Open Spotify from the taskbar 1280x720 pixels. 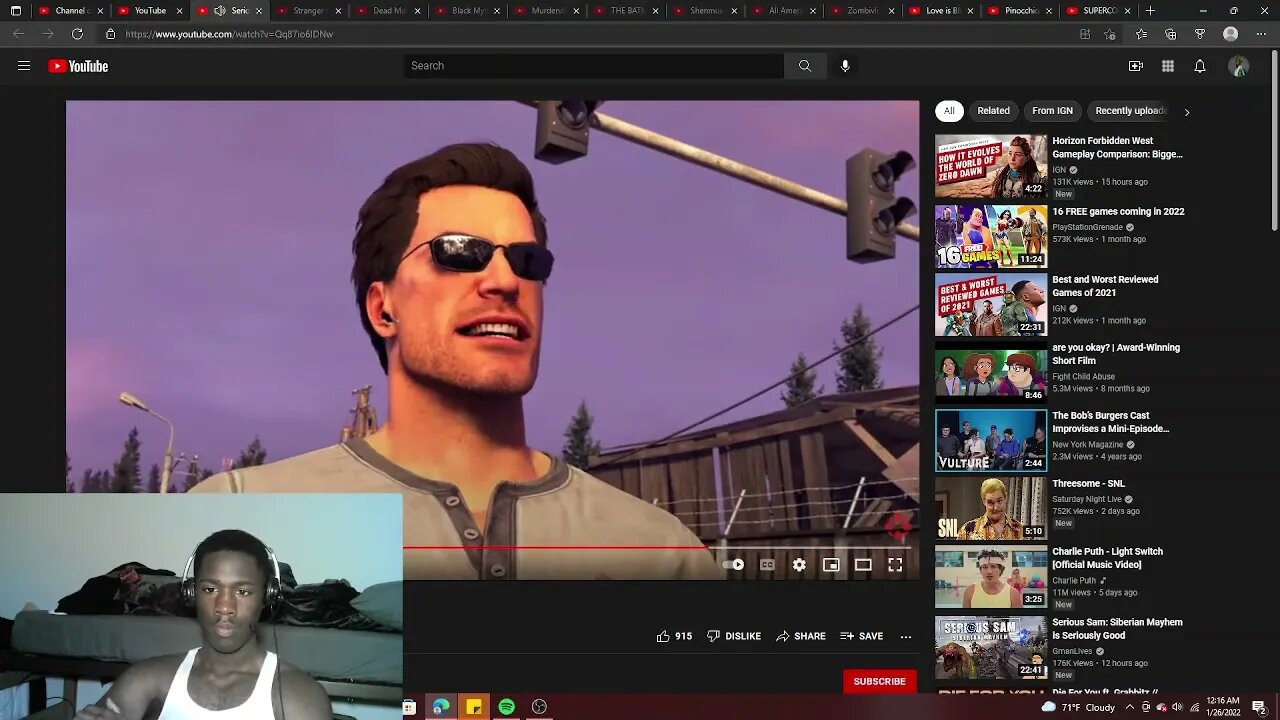click(507, 707)
